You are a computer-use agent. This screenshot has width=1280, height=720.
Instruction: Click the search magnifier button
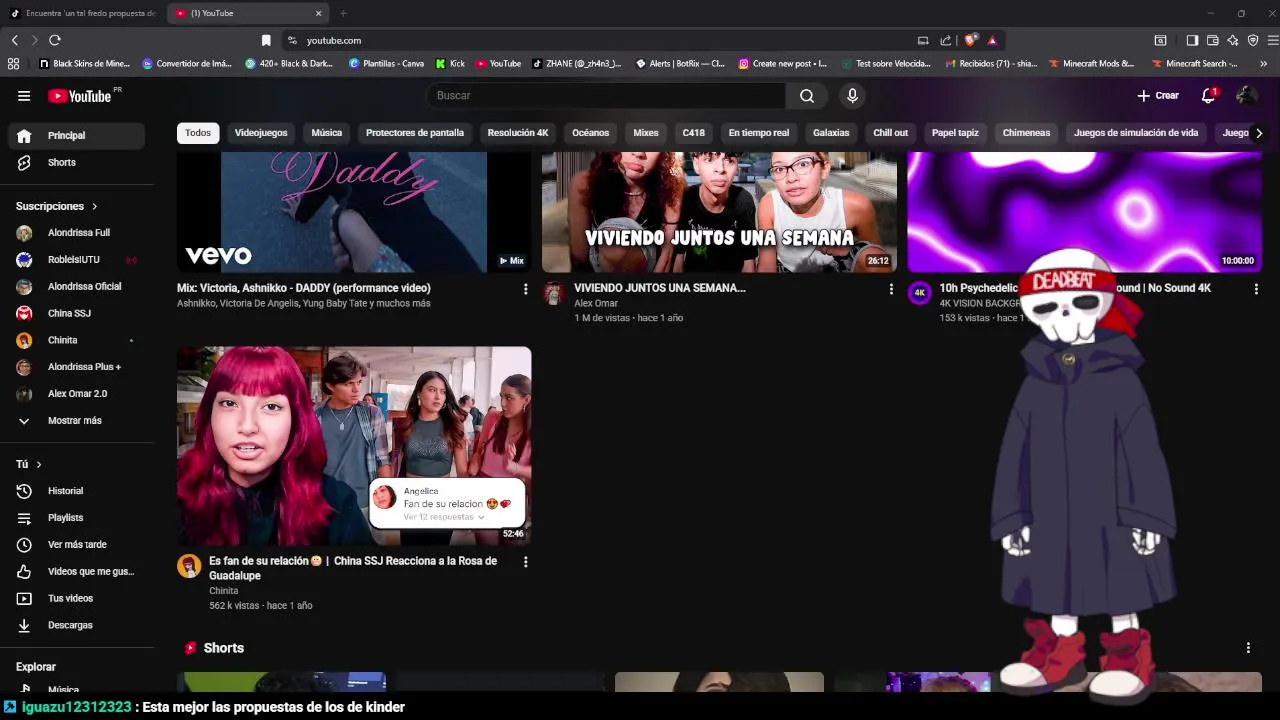(x=807, y=96)
